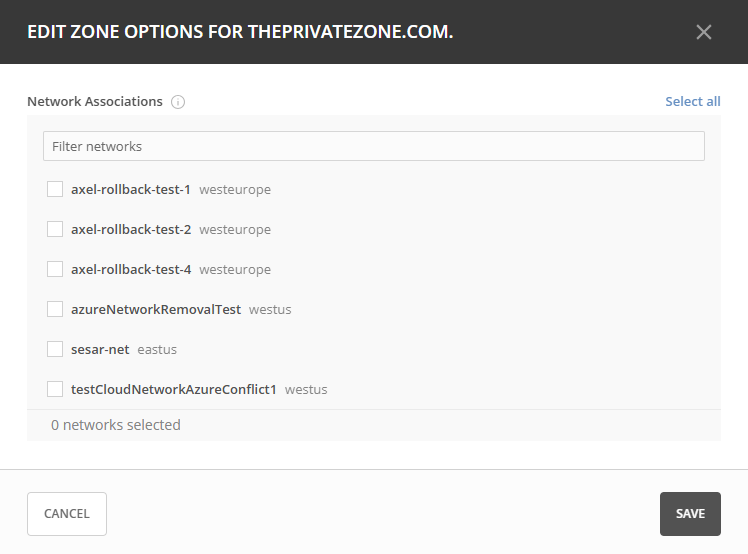
Task: Select the azureNetworkRemovalTest checkbox
Action: [55, 309]
